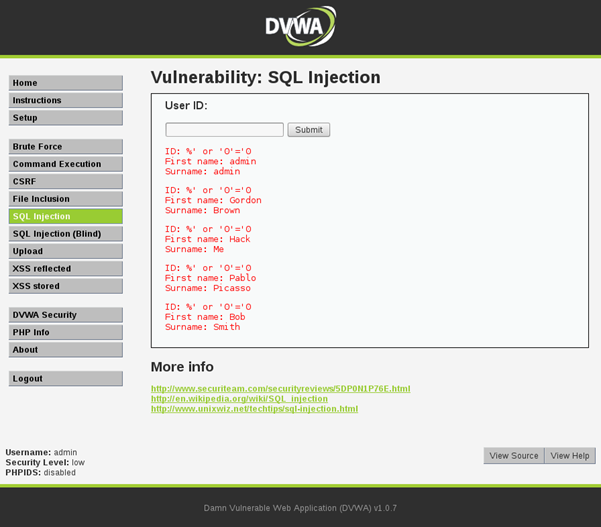This screenshot has width=601, height=527.
Task: Open the XSS reflected page
Action: 66,269
